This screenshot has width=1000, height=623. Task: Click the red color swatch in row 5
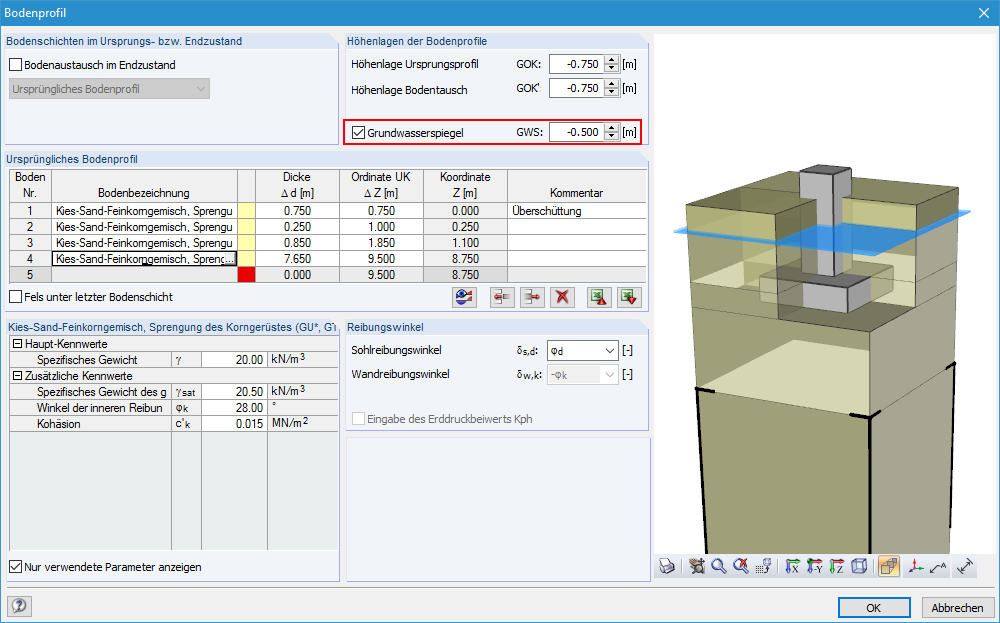[x=246, y=275]
